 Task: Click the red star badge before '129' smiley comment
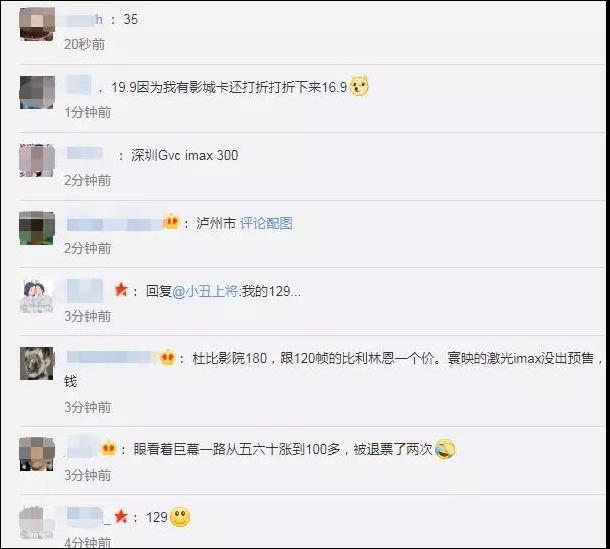(121, 516)
